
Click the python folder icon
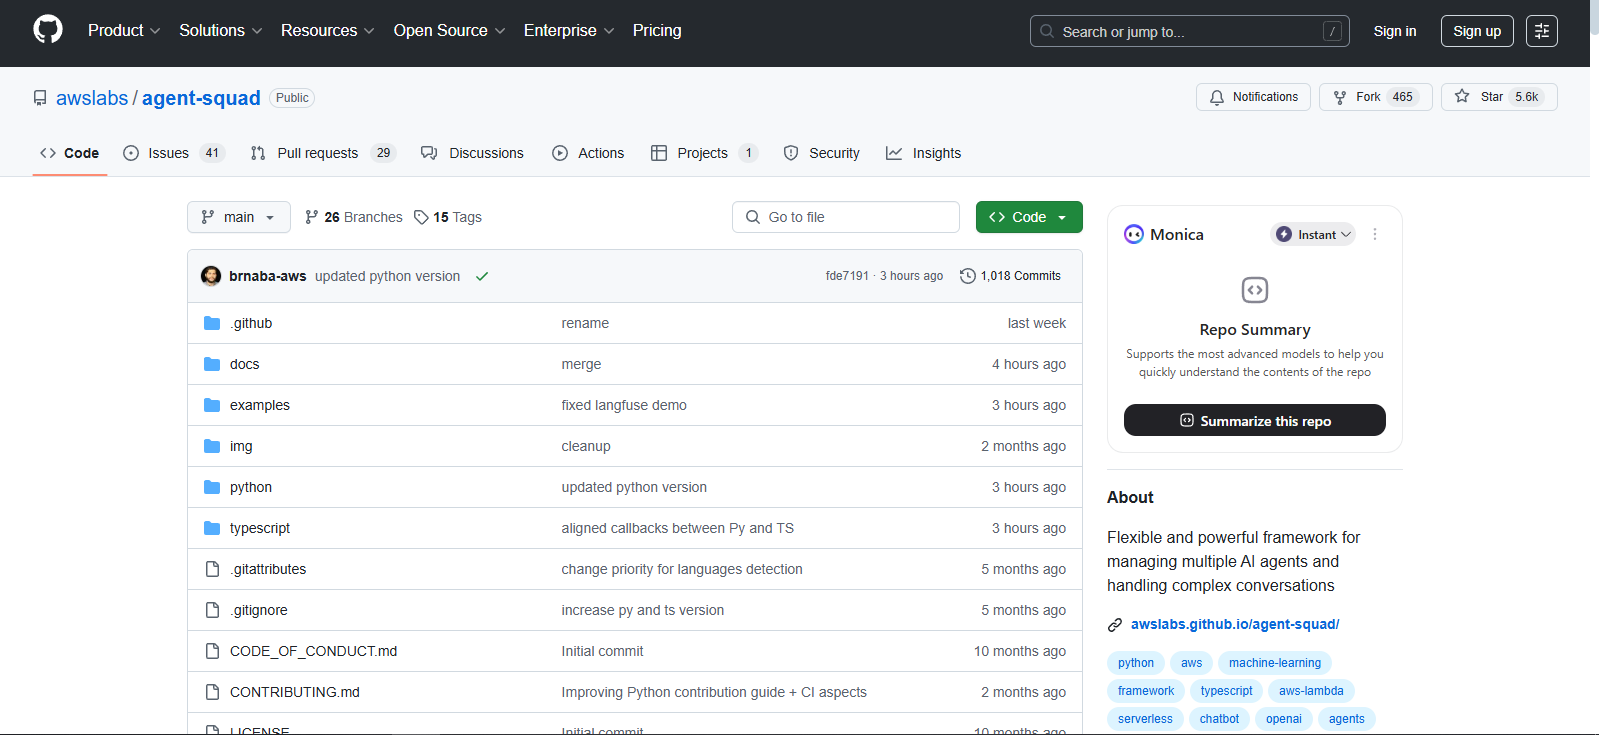(x=212, y=487)
